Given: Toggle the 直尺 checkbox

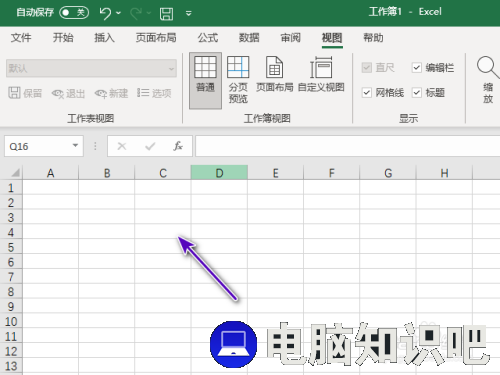Looking at the screenshot, I should pyautogui.click(x=367, y=68).
